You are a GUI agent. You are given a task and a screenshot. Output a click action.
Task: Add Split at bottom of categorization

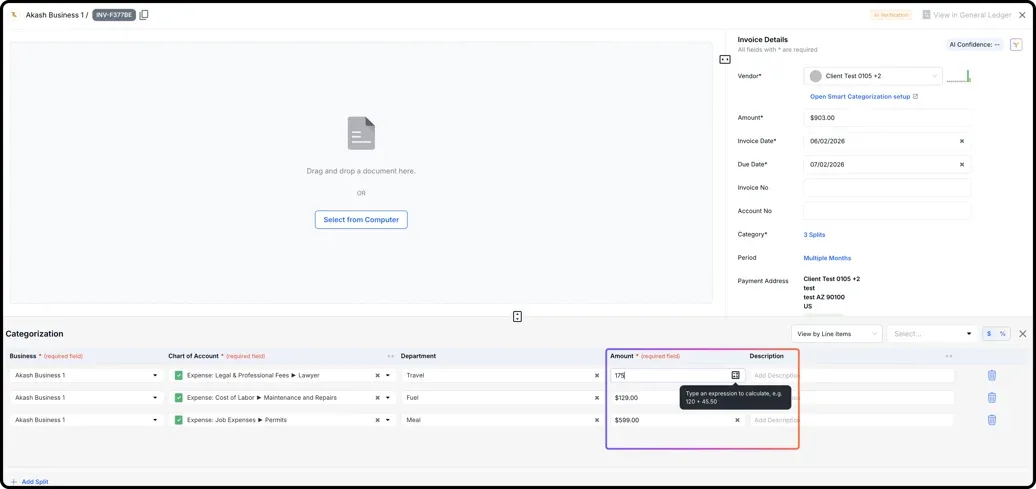coord(29,482)
